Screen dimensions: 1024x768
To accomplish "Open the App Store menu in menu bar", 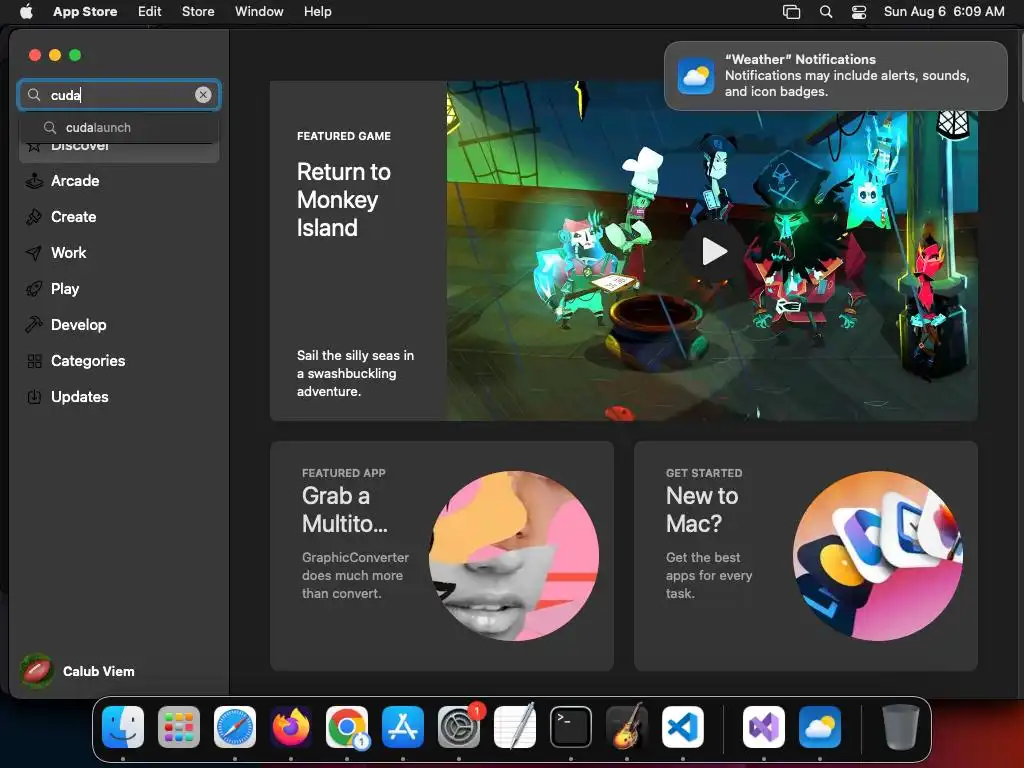I will pyautogui.click(x=85, y=12).
